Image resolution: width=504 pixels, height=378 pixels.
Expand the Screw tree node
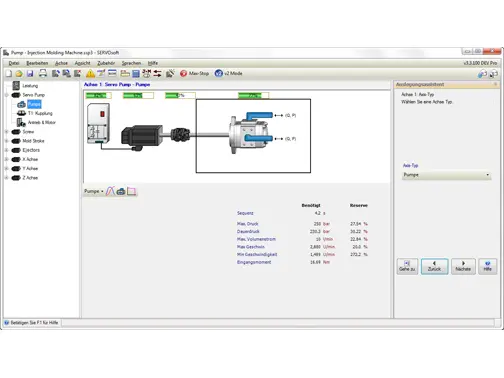[x=6, y=132]
